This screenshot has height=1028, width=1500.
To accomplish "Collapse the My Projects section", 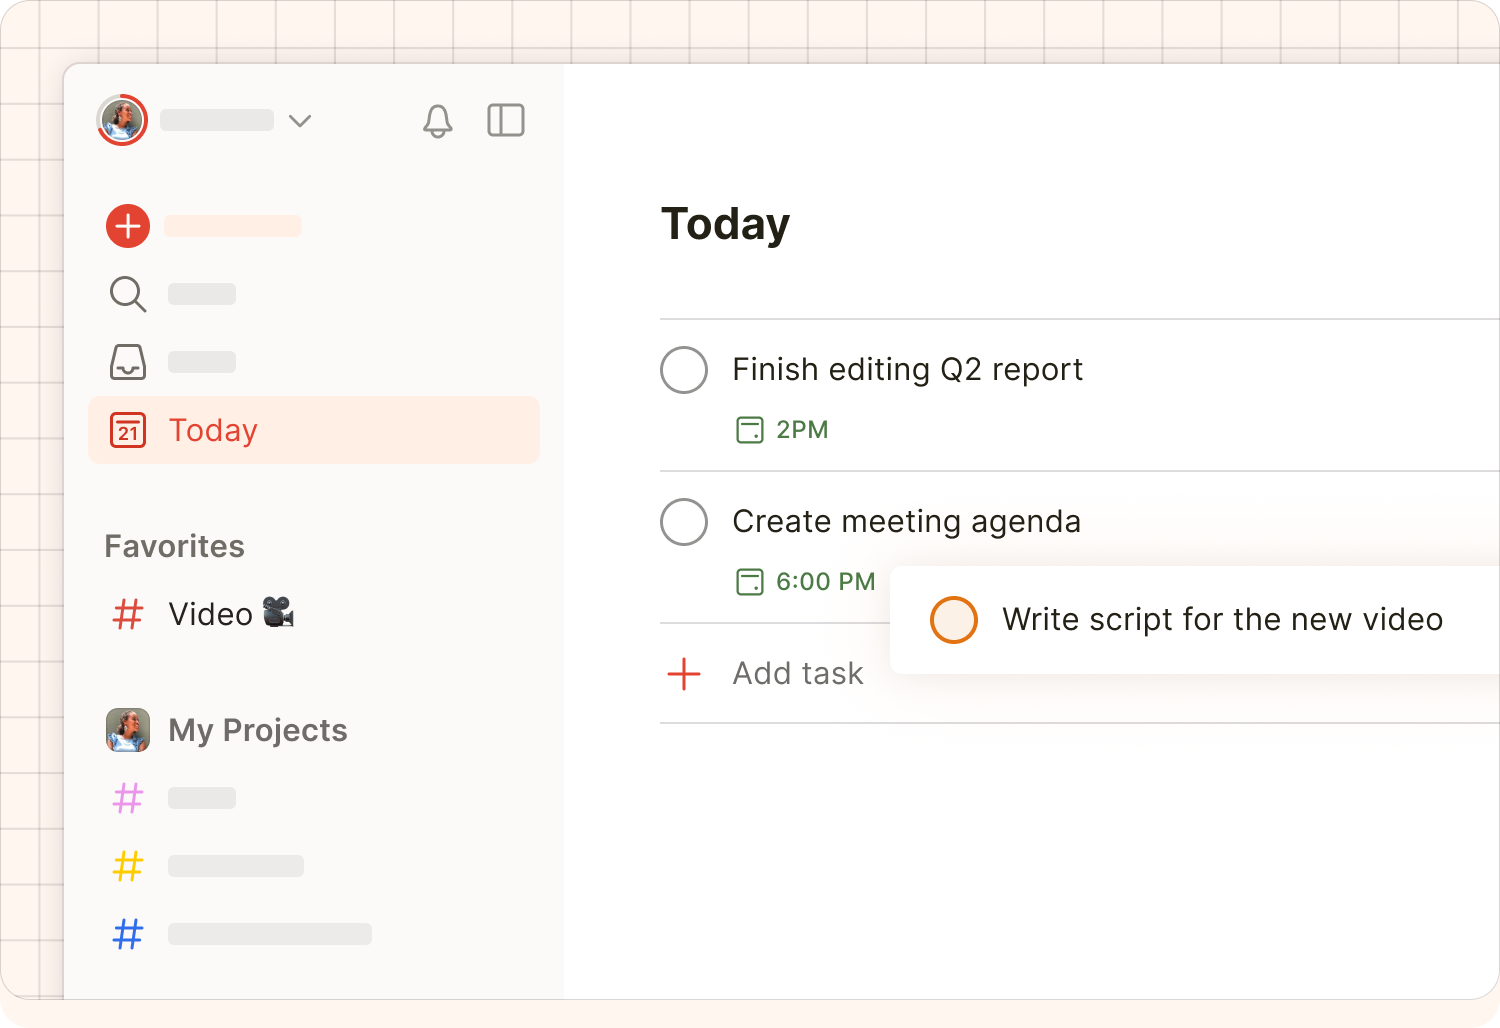I will click(x=258, y=730).
